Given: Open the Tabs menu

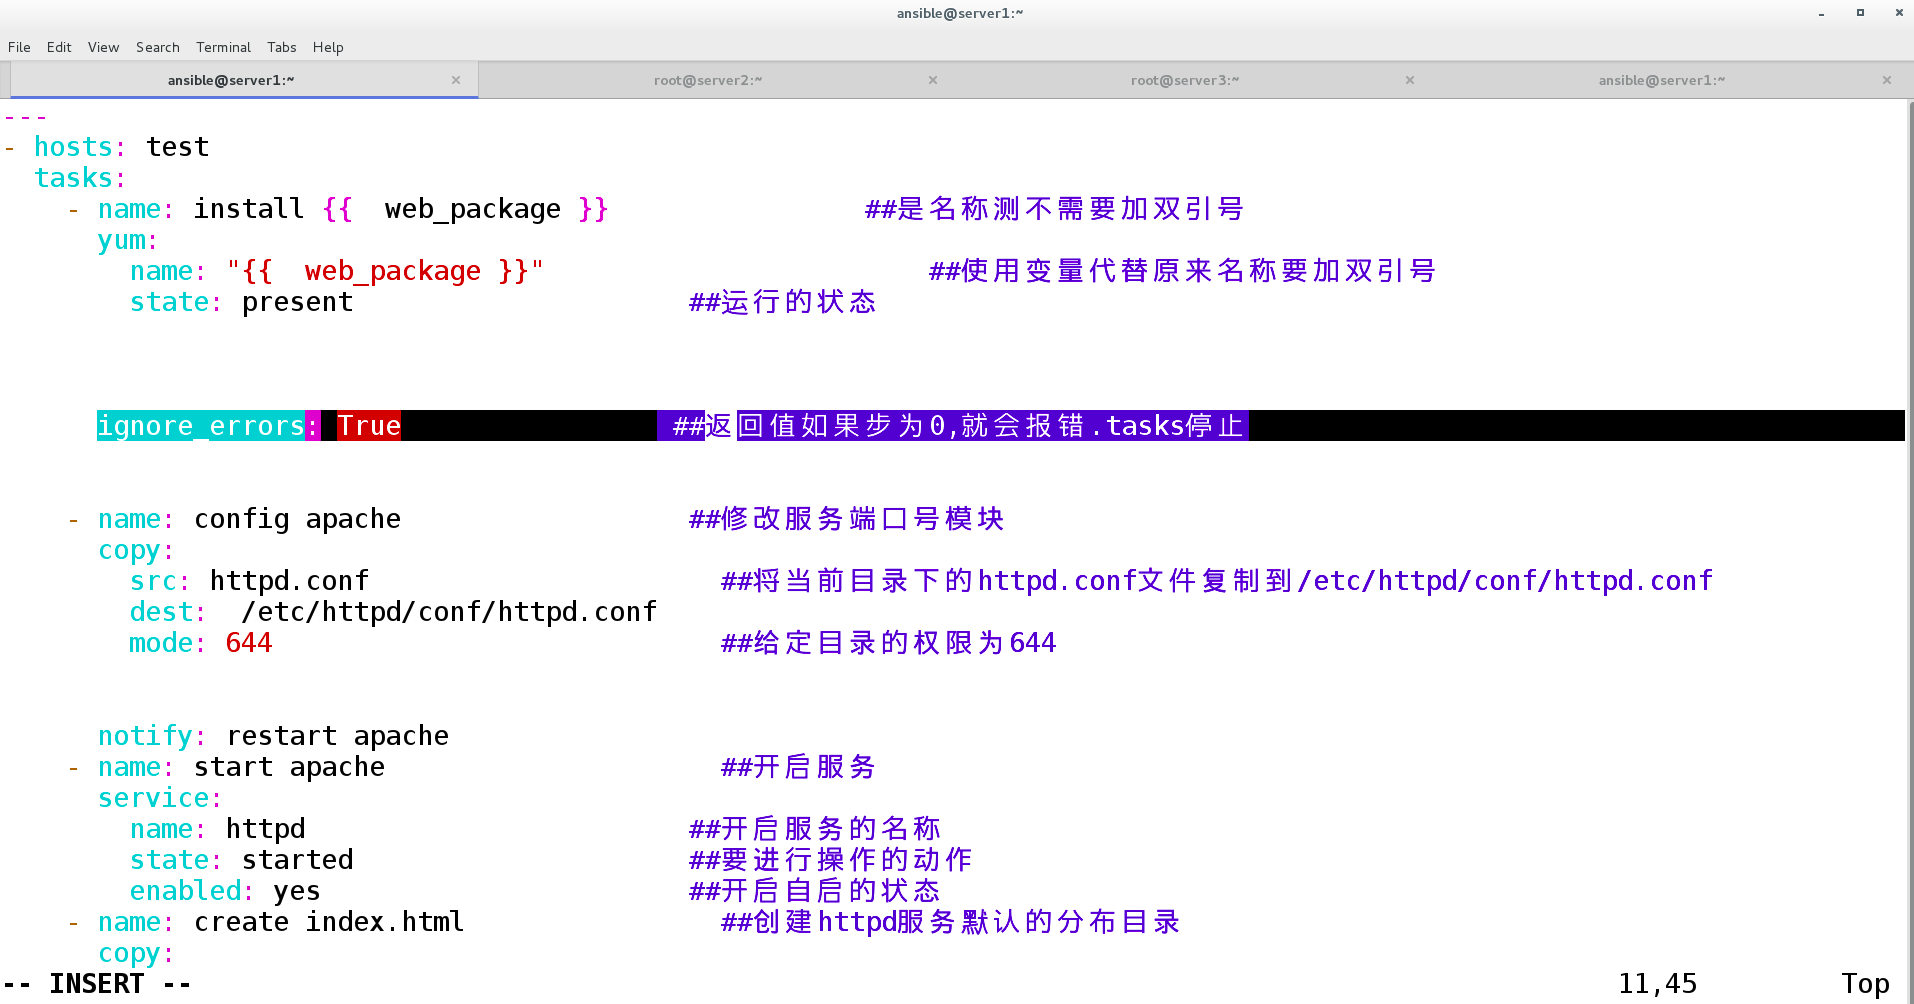Looking at the screenshot, I should 281,47.
